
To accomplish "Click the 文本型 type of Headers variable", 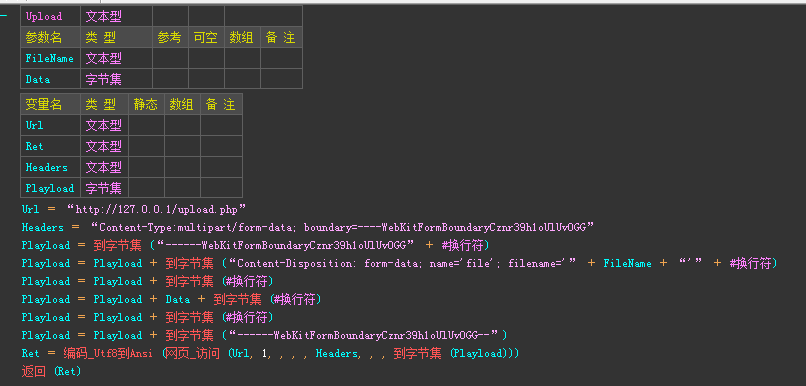I will point(104,167).
